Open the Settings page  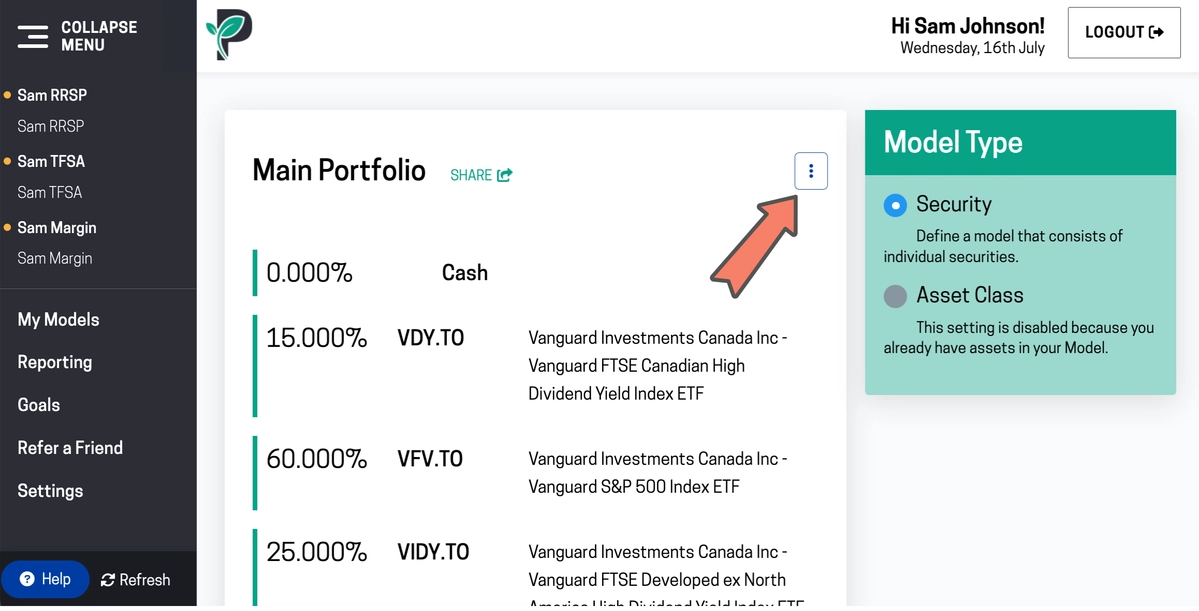[x=50, y=491]
